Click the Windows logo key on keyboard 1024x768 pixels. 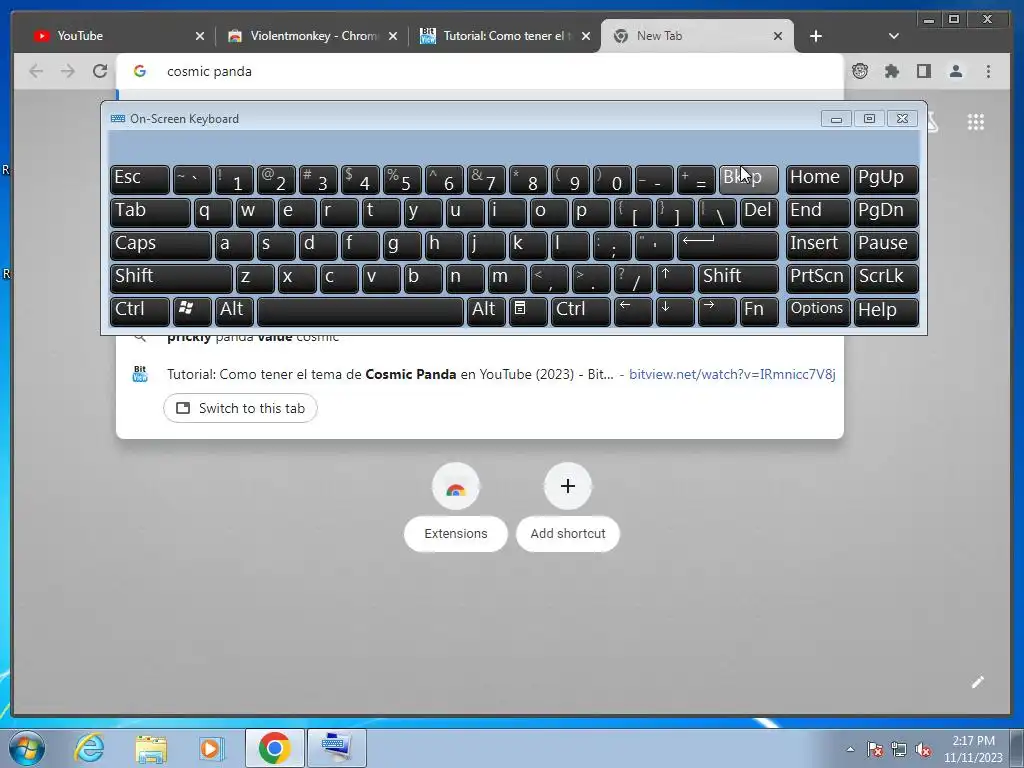coord(192,312)
